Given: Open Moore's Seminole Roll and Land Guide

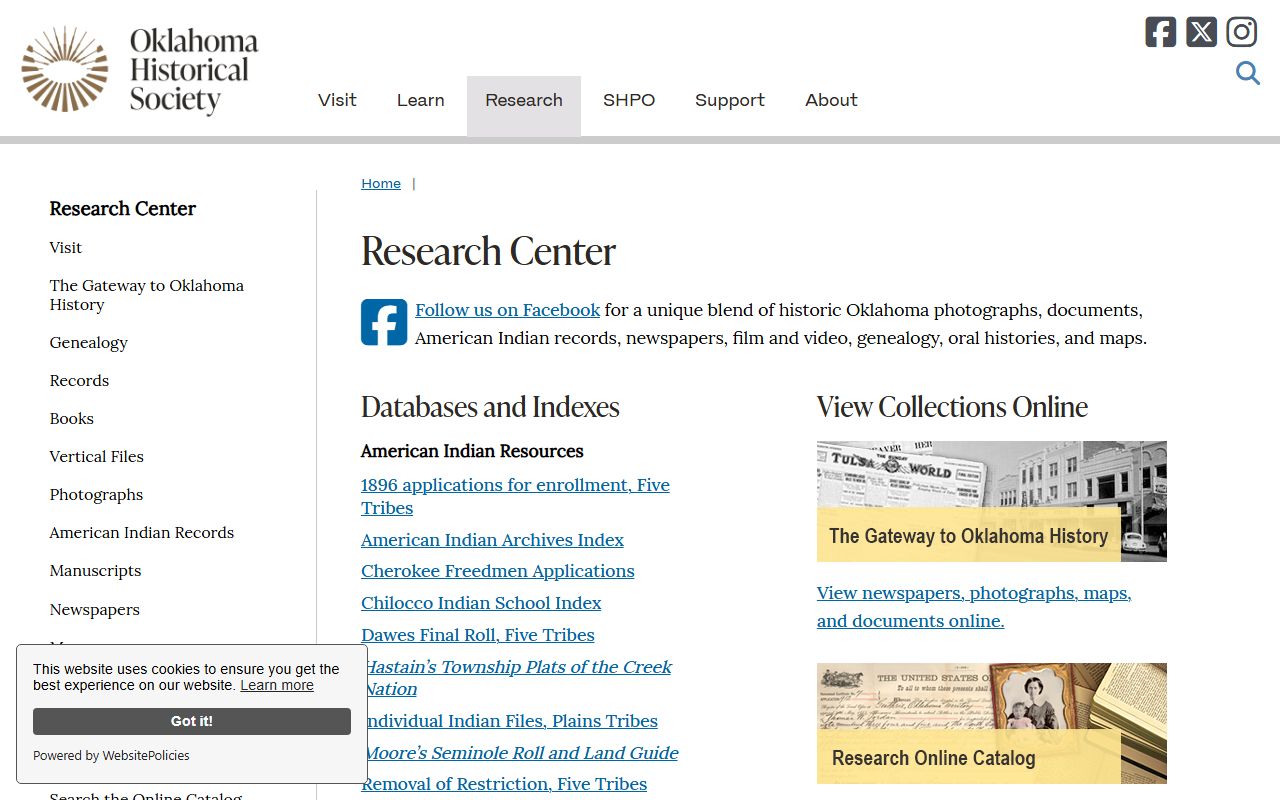Looking at the screenshot, I should tap(519, 753).
